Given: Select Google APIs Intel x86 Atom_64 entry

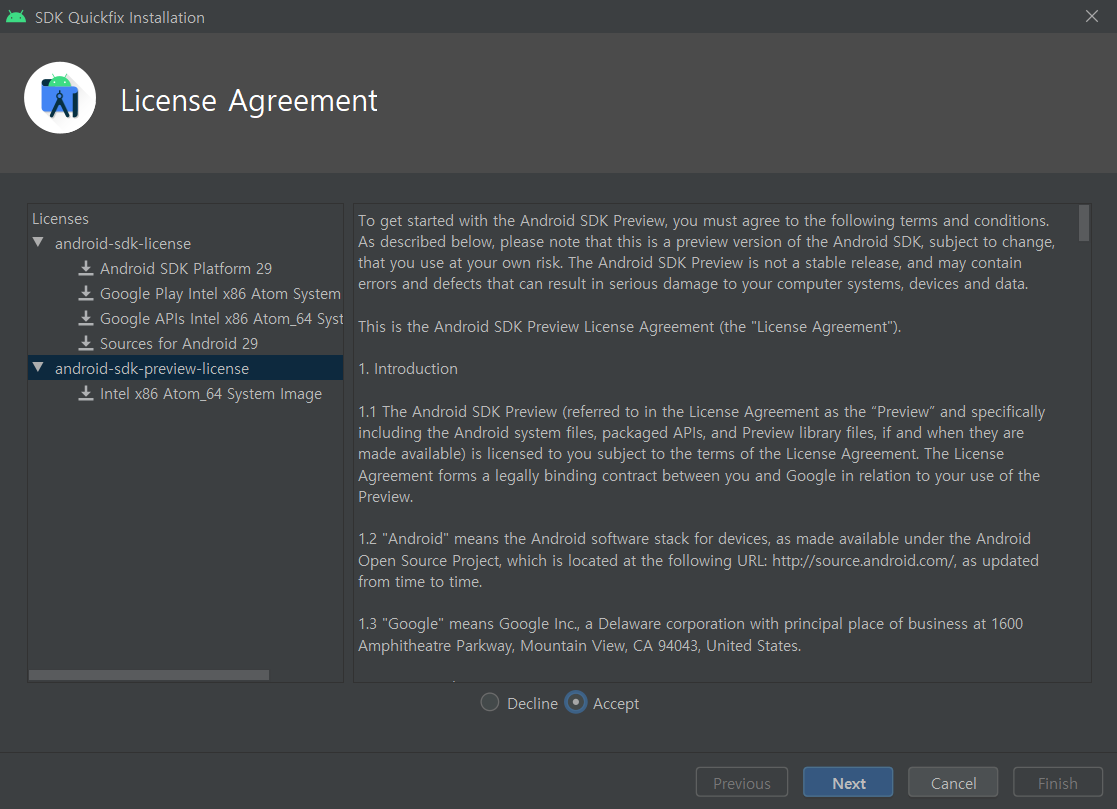Looking at the screenshot, I should coord(222,318).
